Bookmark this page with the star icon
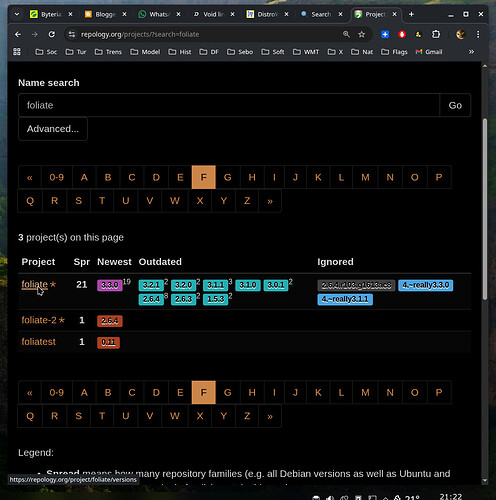Screen dimensions: 496x500 [x=362, y=34]
